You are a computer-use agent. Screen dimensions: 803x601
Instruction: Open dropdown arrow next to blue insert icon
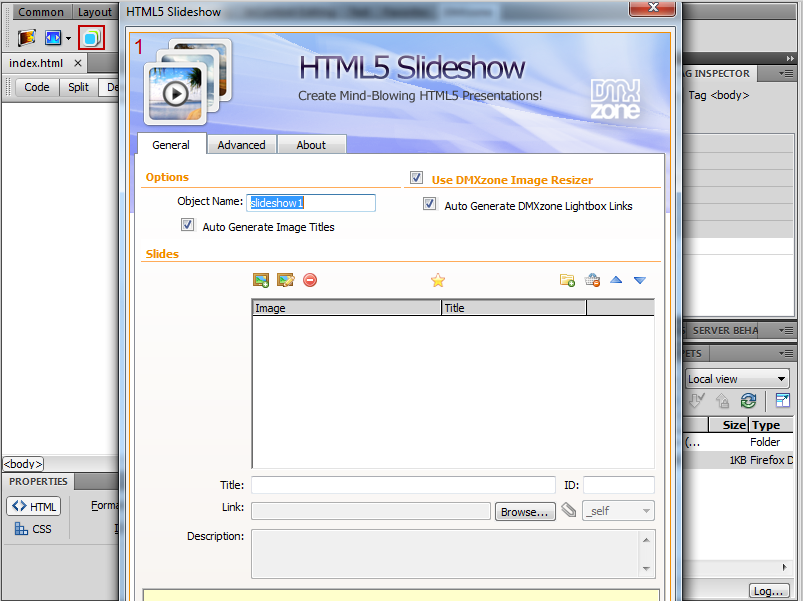tap(69, 38)
